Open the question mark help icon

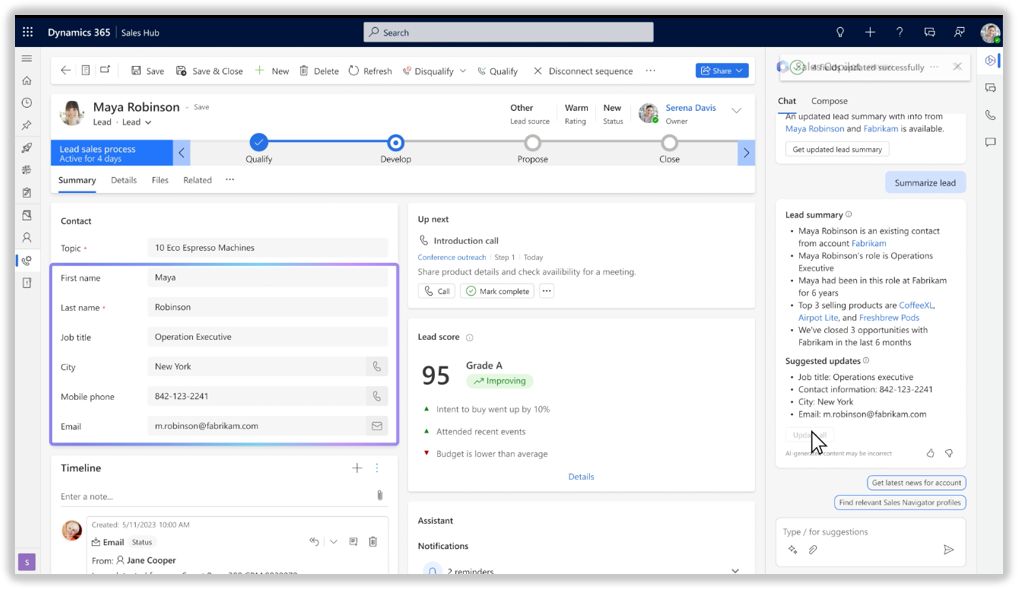(899, 32)
